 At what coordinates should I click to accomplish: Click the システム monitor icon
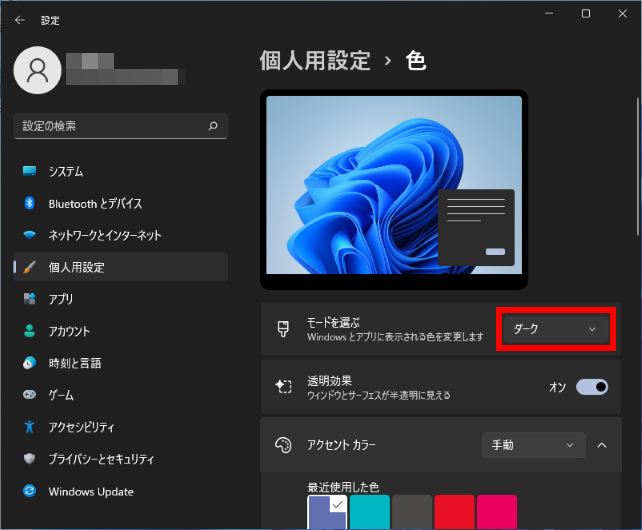29,171
